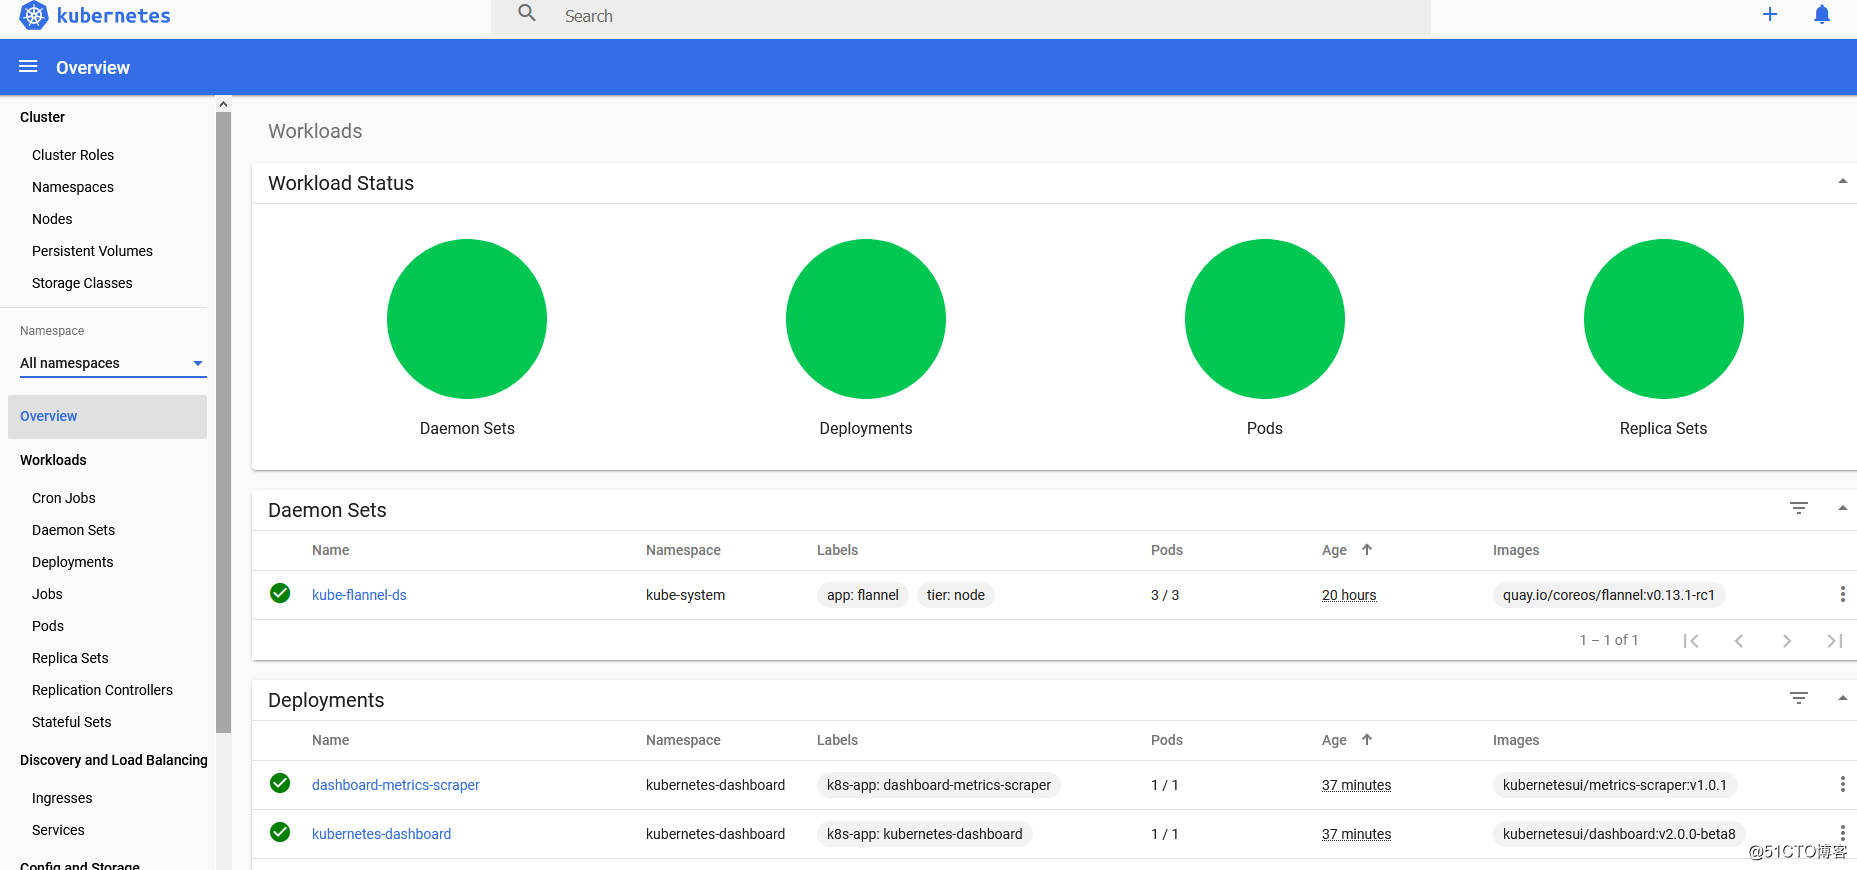Image resolution: width=1857 pixels, height=870 pixels.
Task: Click Age column header in Daemon Sets
Action: (1334, 550)
